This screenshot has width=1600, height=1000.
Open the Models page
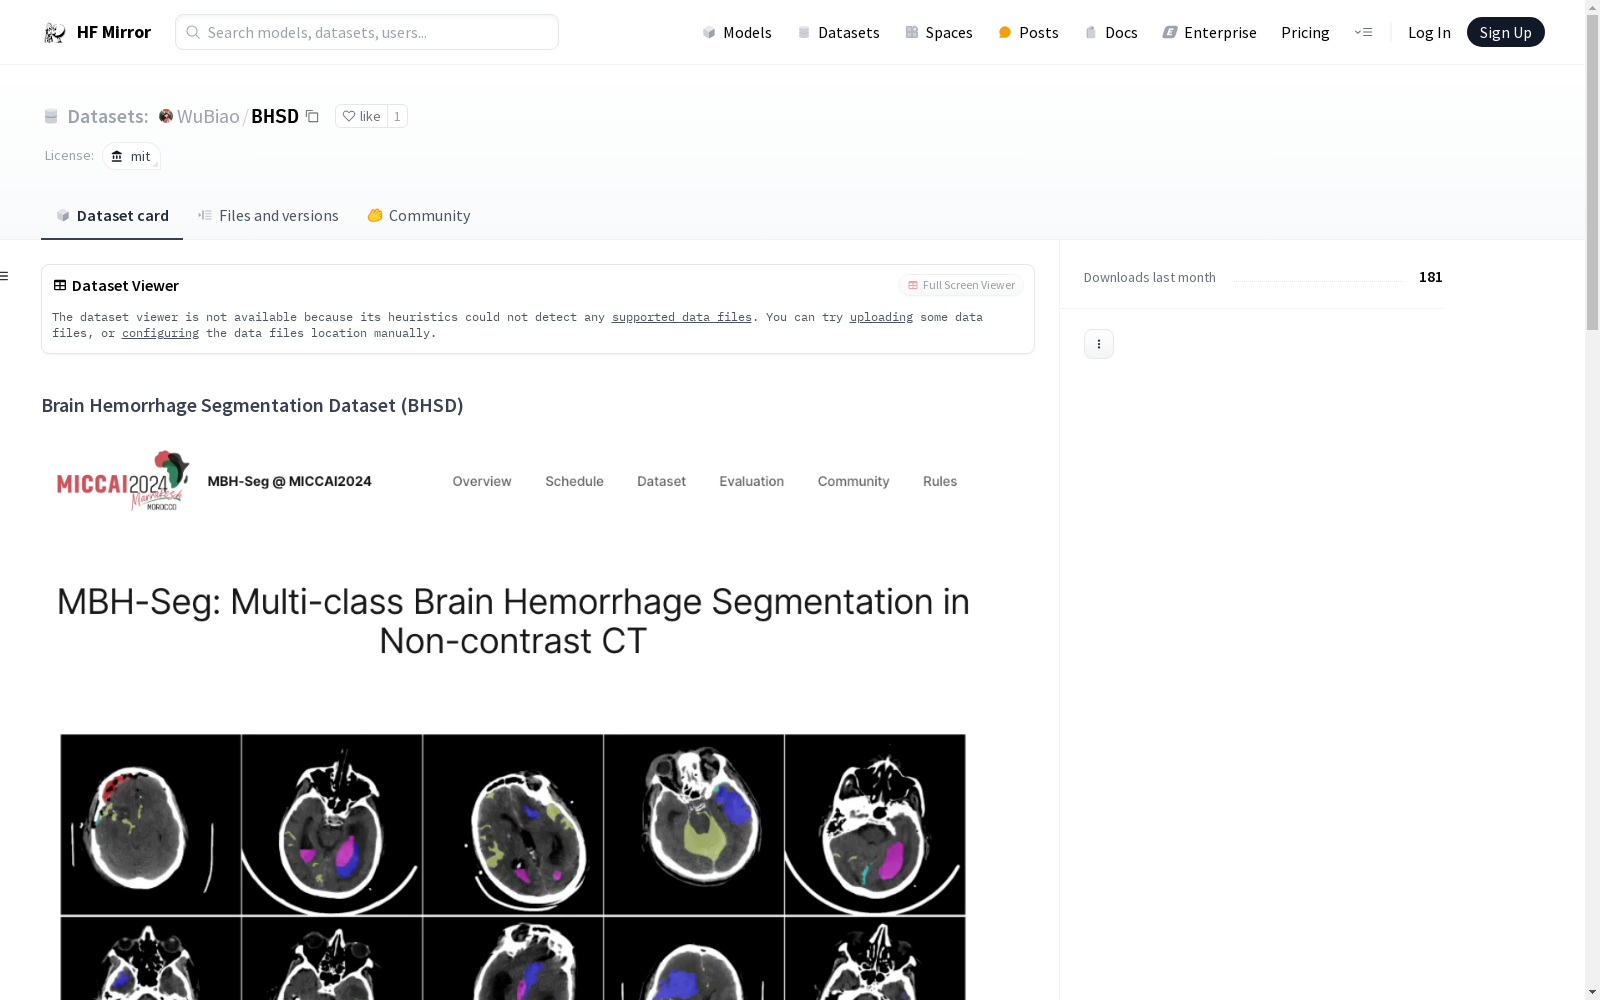(x=737, y=32)
